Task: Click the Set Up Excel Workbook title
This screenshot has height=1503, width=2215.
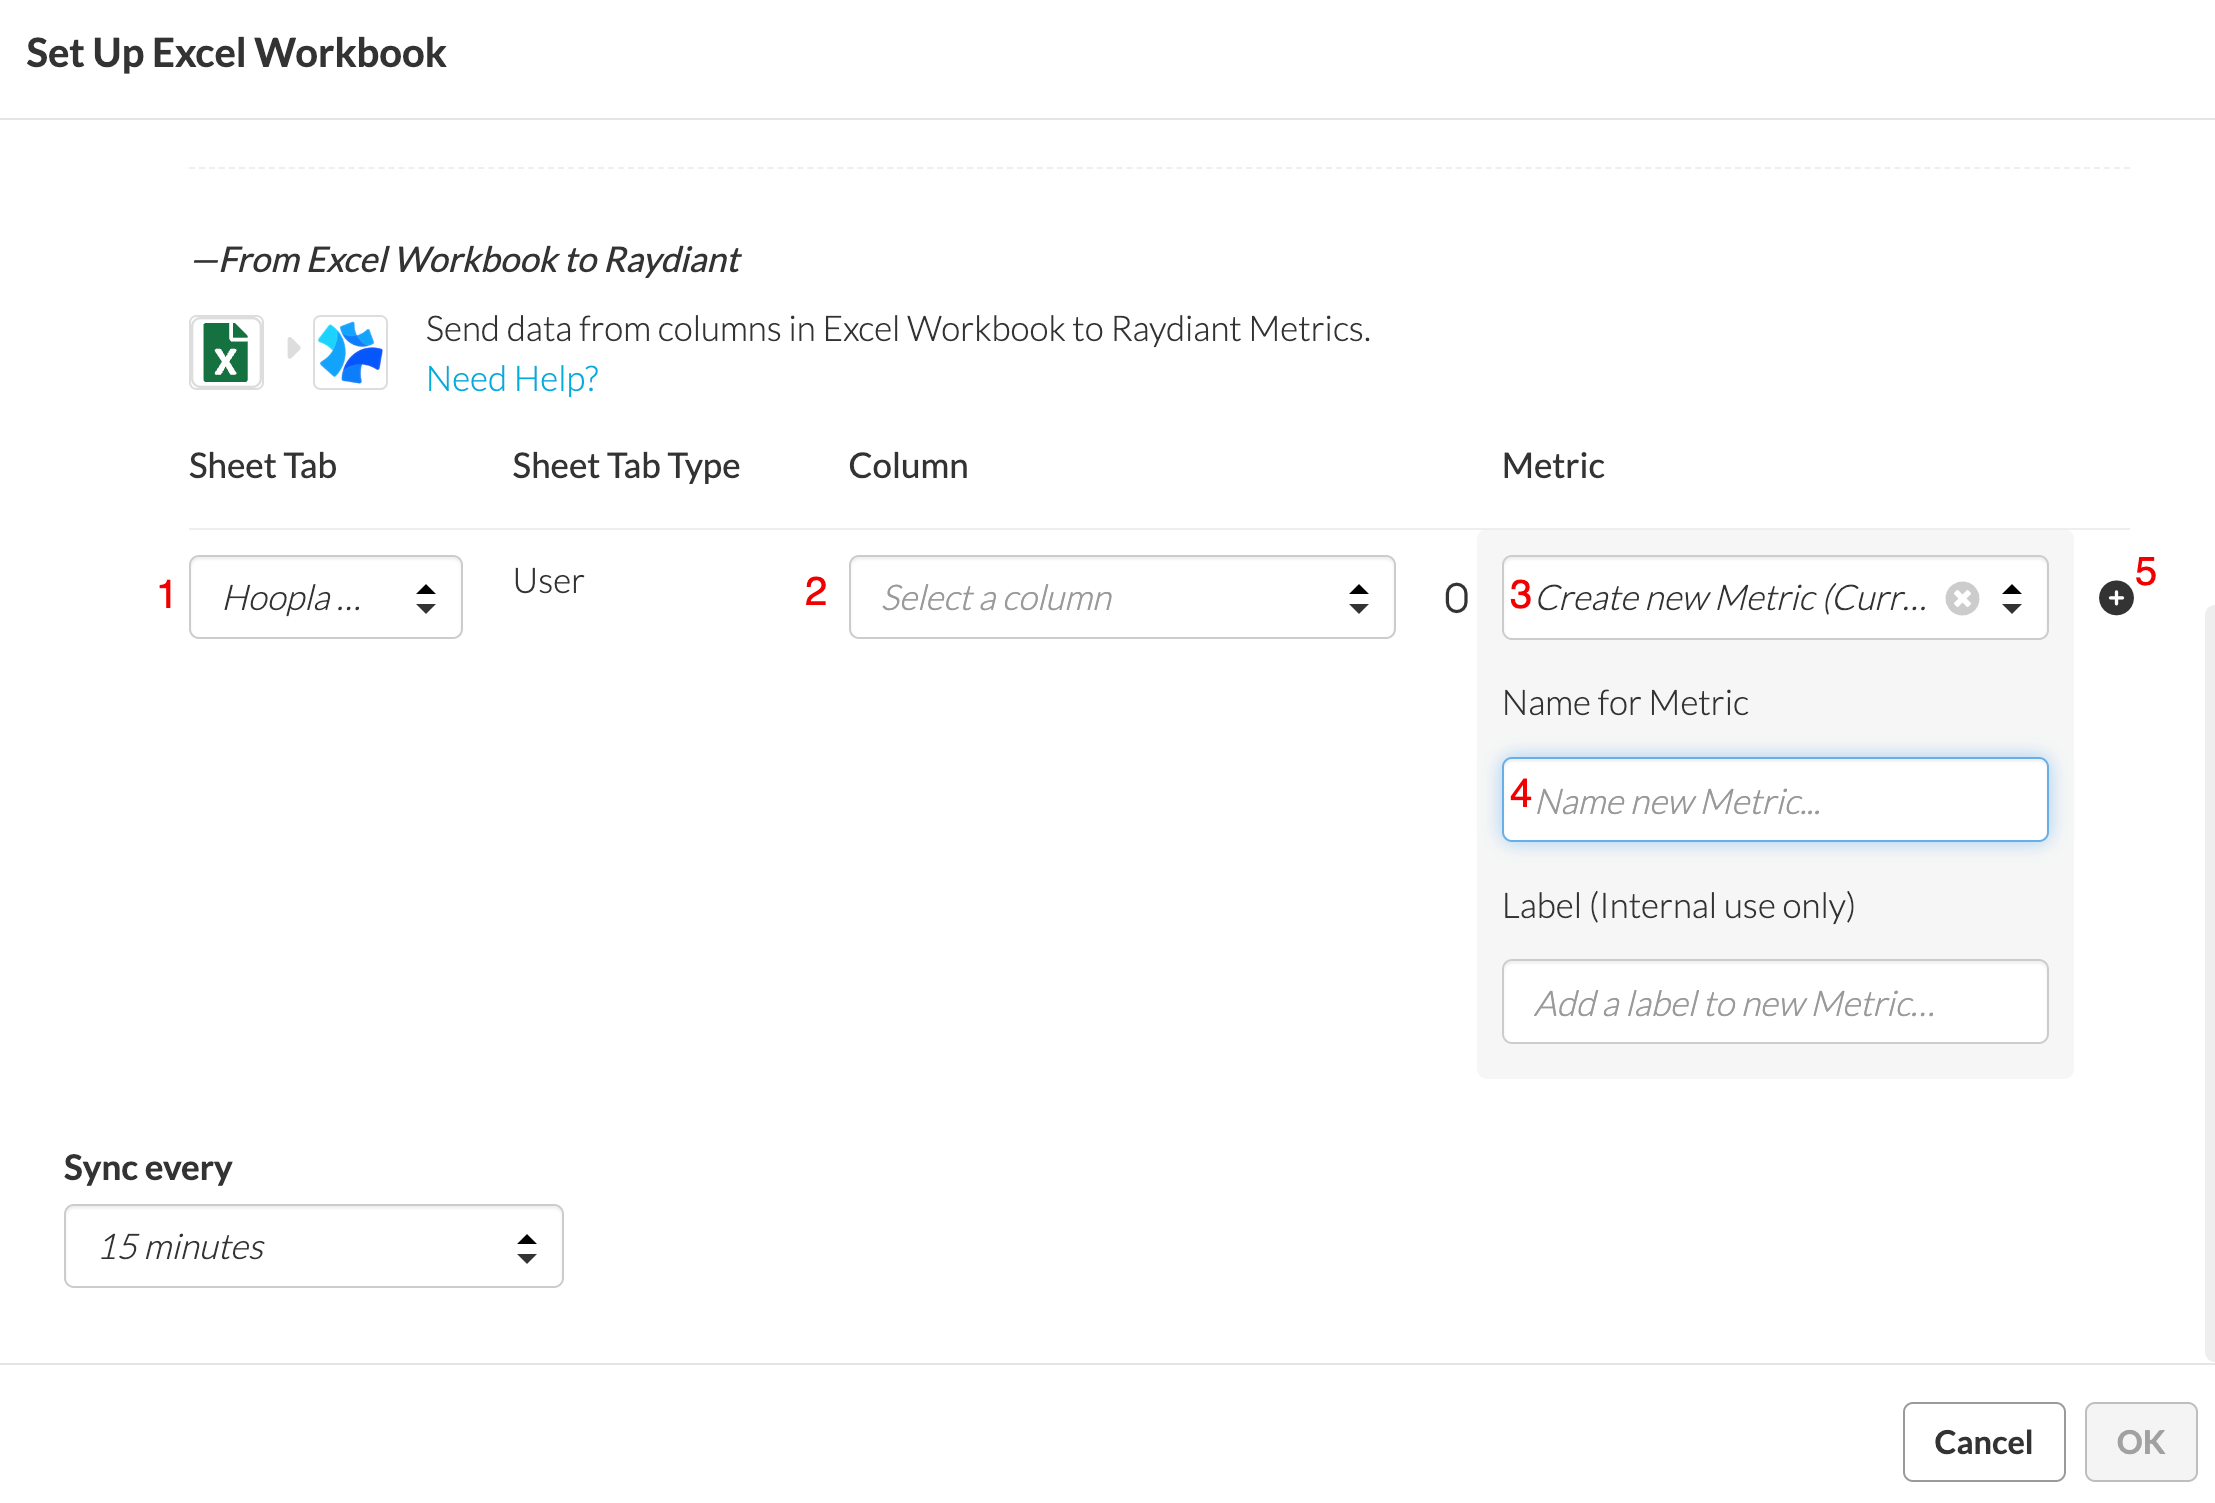Action: 236,53
